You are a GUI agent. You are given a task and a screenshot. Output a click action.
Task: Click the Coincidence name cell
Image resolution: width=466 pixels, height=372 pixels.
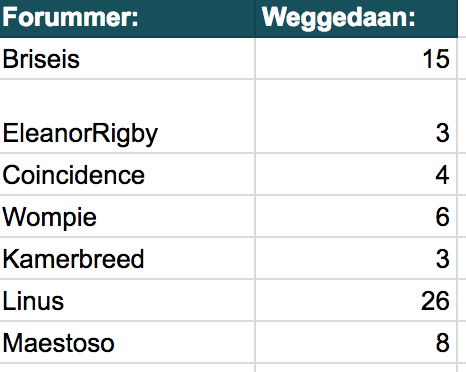pos(127,174)
